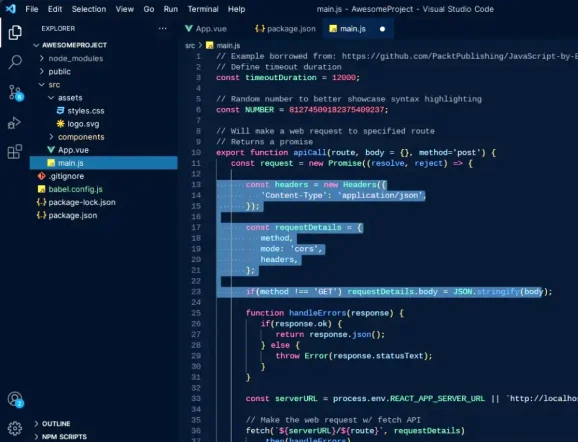The width and height of the screenshot is (578, 442).
Task: Click the unsaved dot on main.js tab
Action: click(x=382, y=29)
